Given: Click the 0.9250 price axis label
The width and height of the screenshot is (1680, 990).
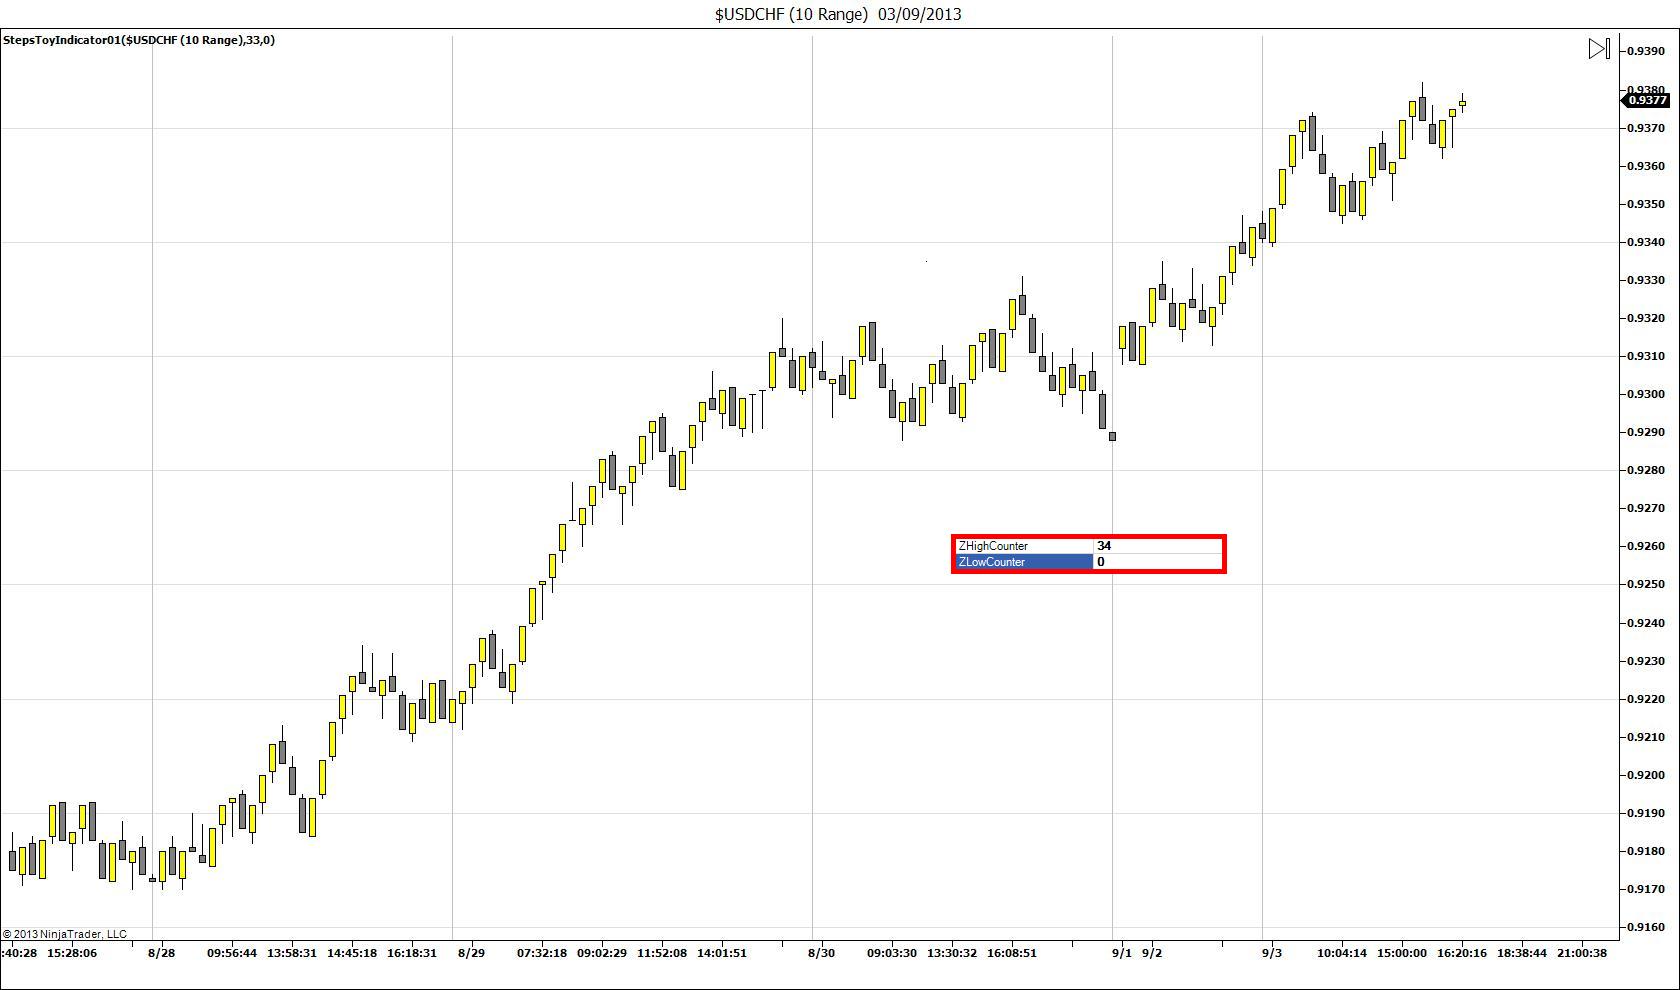Looking at the screenshot, I should (x=1646, y=584).
